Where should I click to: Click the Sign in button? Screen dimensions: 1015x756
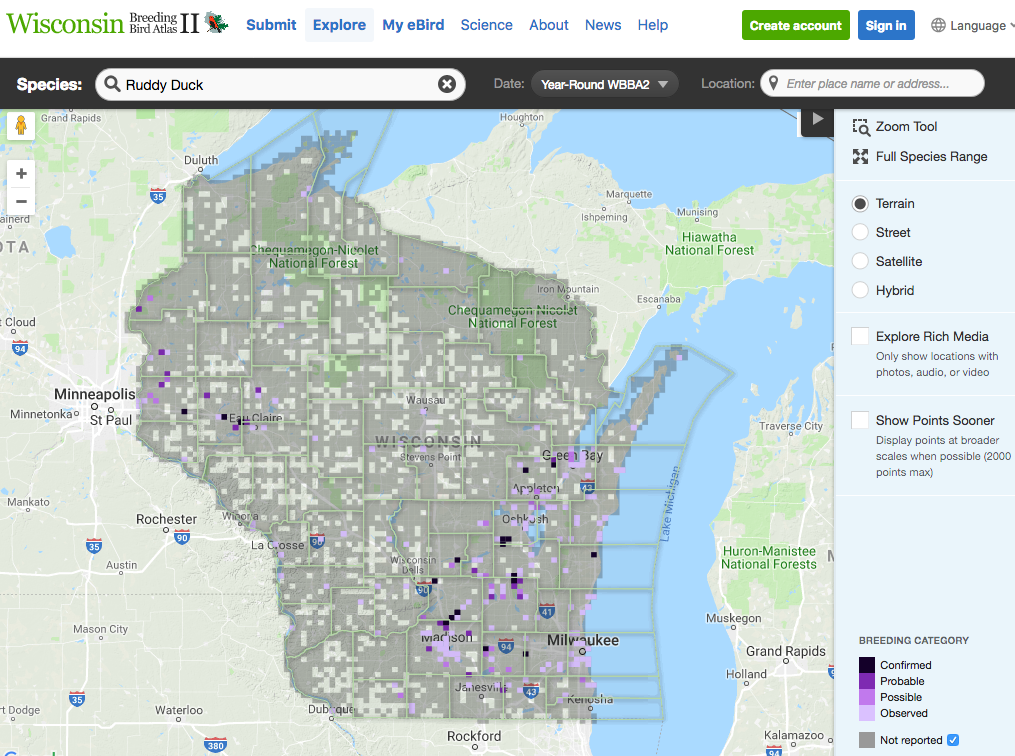click(886, 25)
